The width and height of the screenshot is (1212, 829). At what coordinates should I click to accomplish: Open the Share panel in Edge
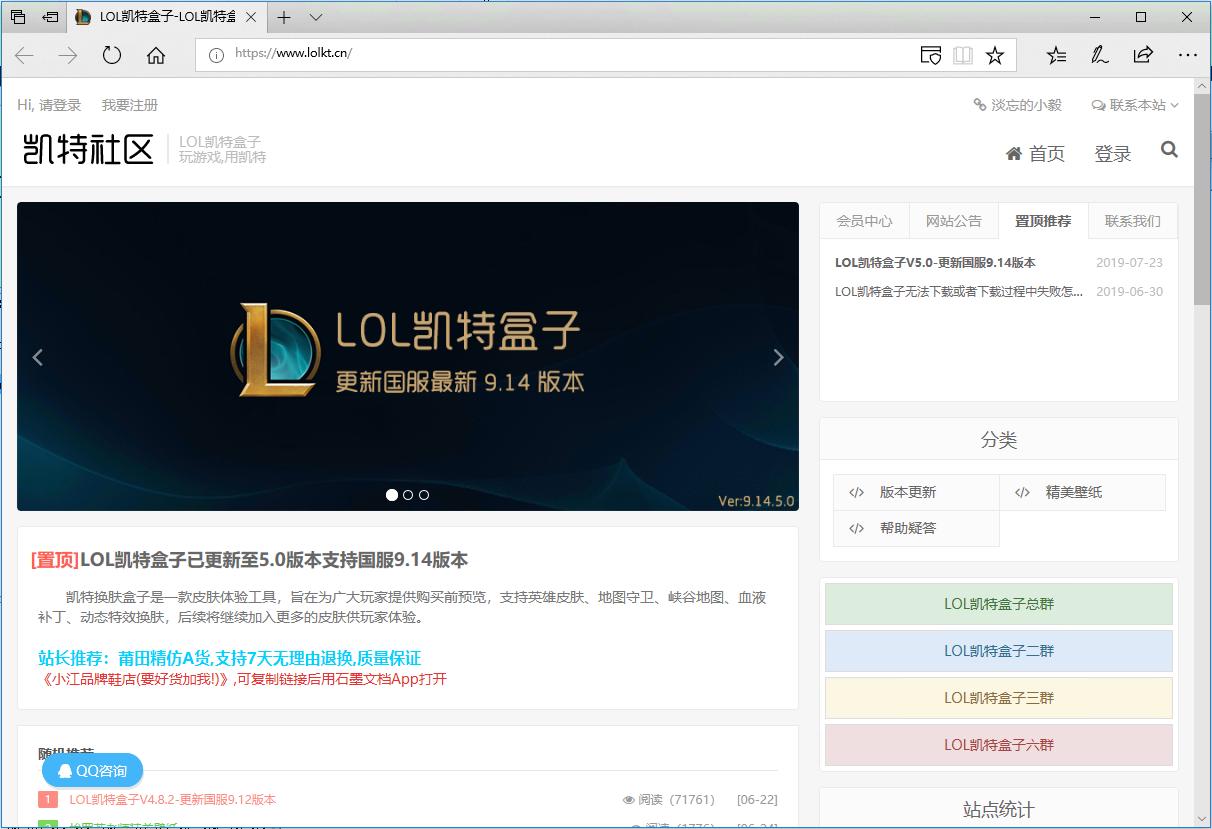(1143, 56)
